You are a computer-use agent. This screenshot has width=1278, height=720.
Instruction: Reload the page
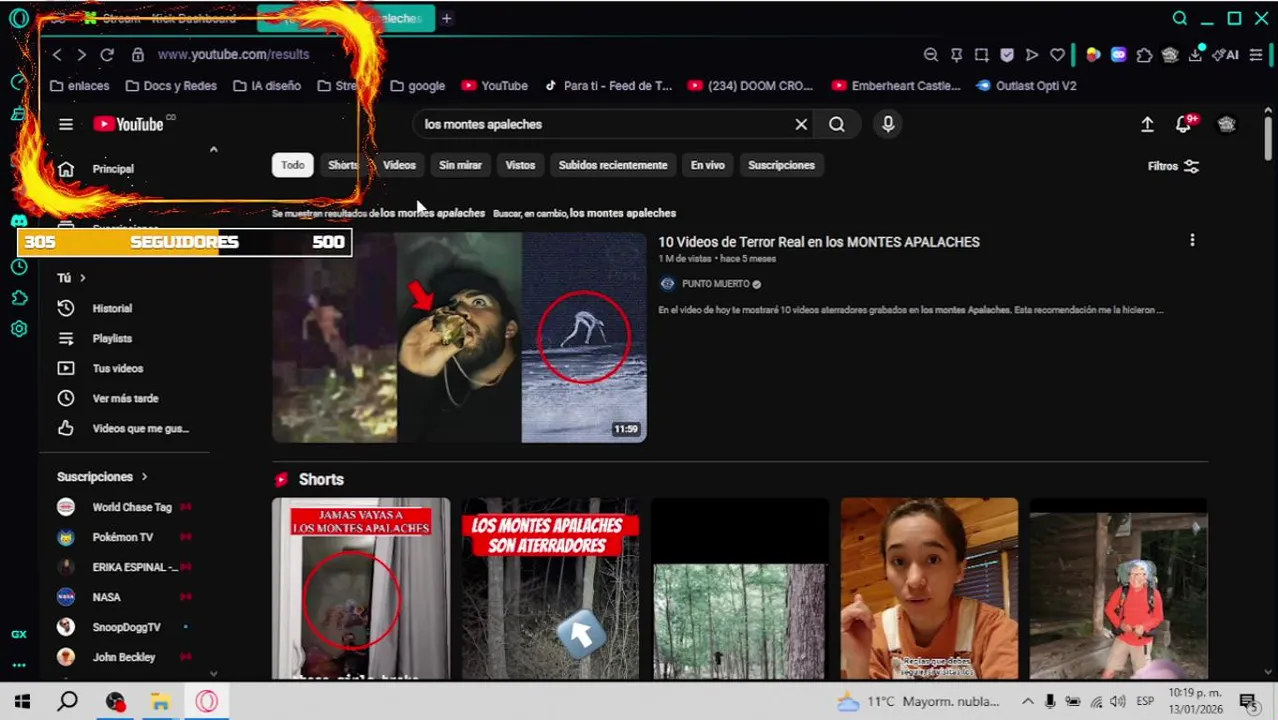[x=107, y=55]
